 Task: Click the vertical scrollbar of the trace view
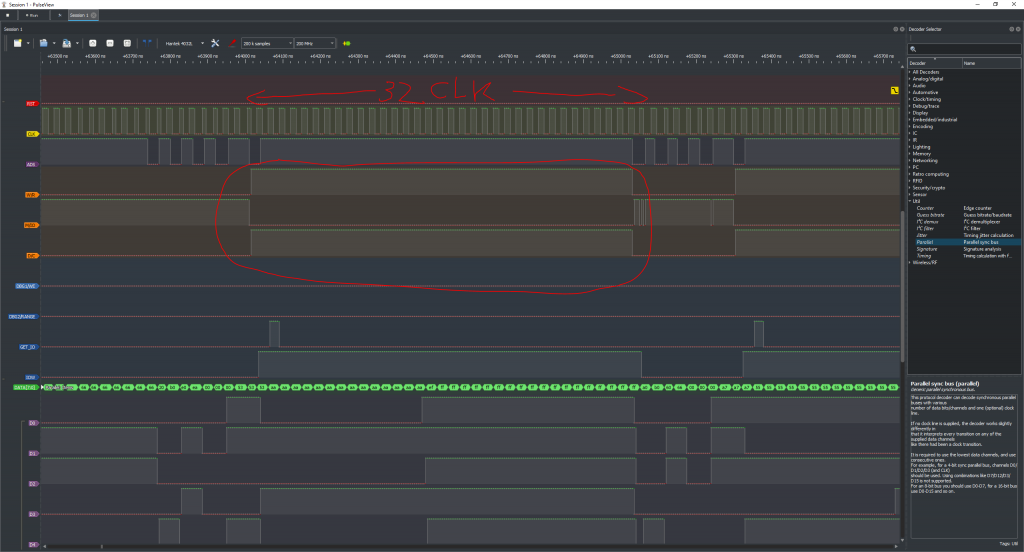click(x=903, y=287)
